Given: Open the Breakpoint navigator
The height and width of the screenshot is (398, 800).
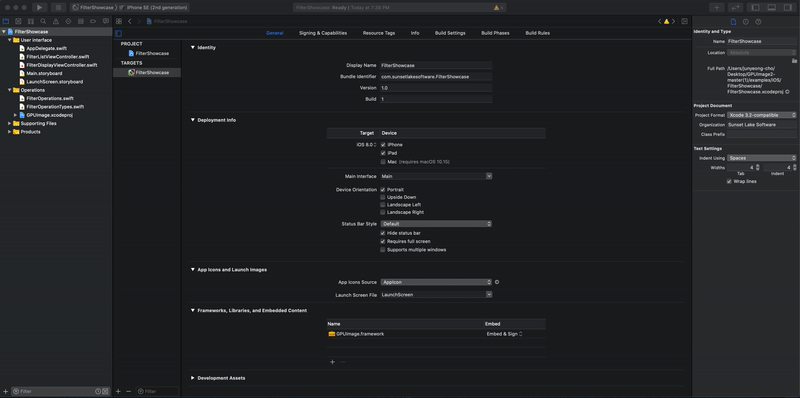Looking at the screenshot, I should [93, 21].
